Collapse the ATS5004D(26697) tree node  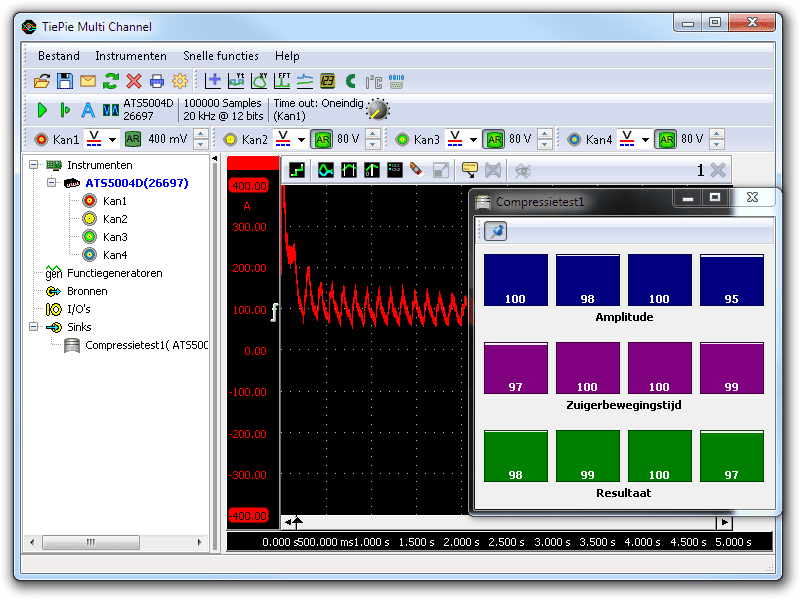coord(52,182)
